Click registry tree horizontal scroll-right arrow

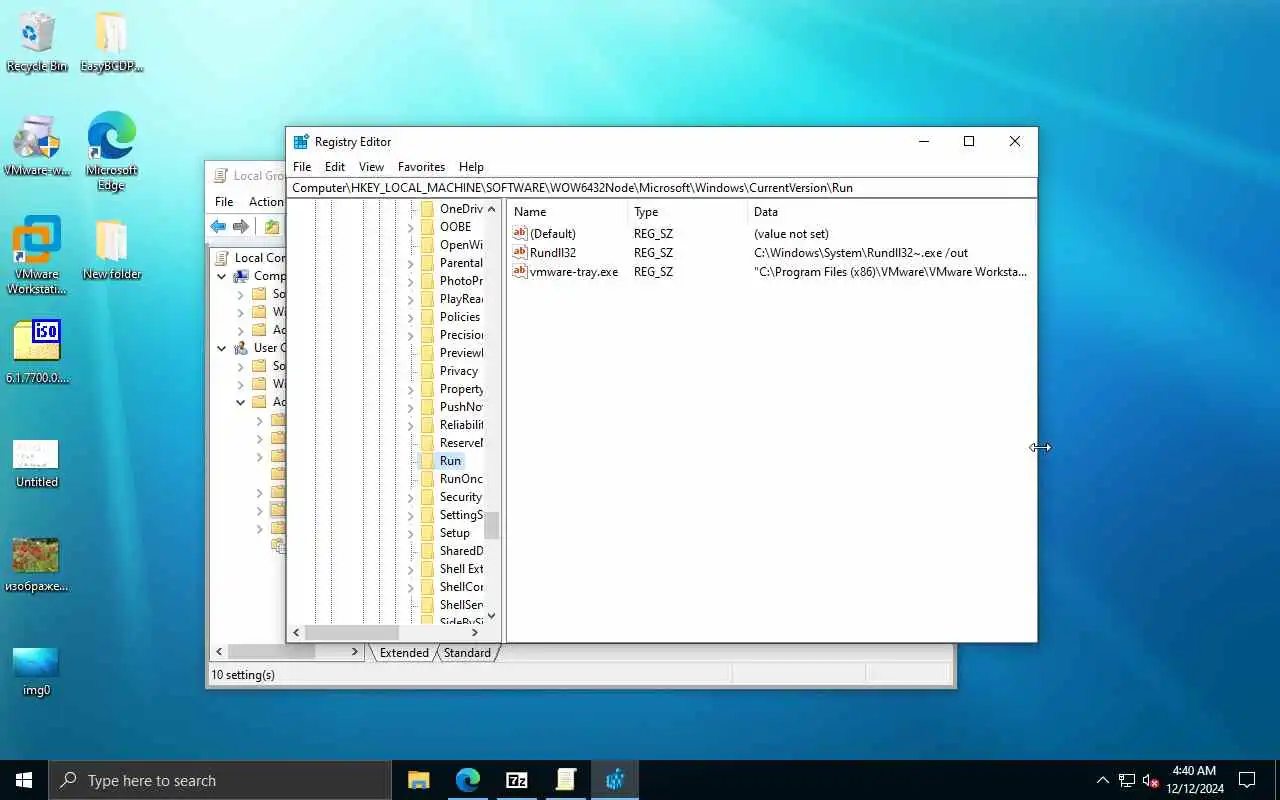[x=475, y=632]
